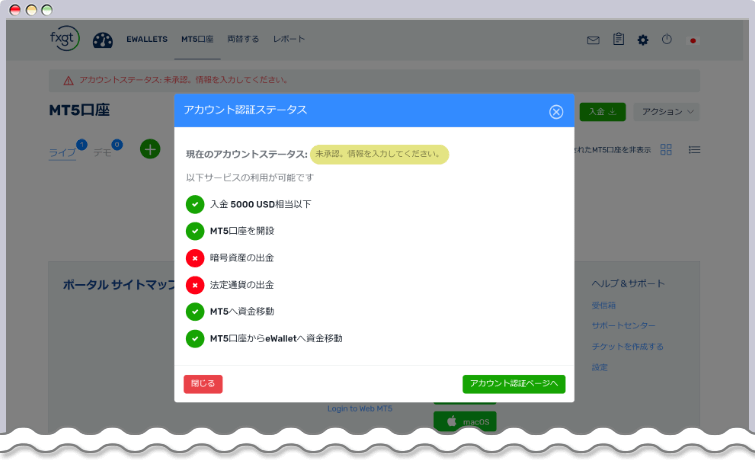The image size is (755, 460).
Task: Open the 設定 link under ヘルプ&サポート
Action: [599, 368]
